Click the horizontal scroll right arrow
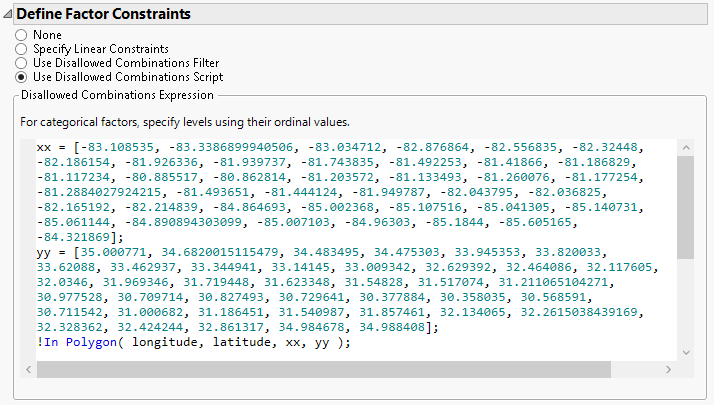Viewport: 714px width, 405px height. click(668, 370)
